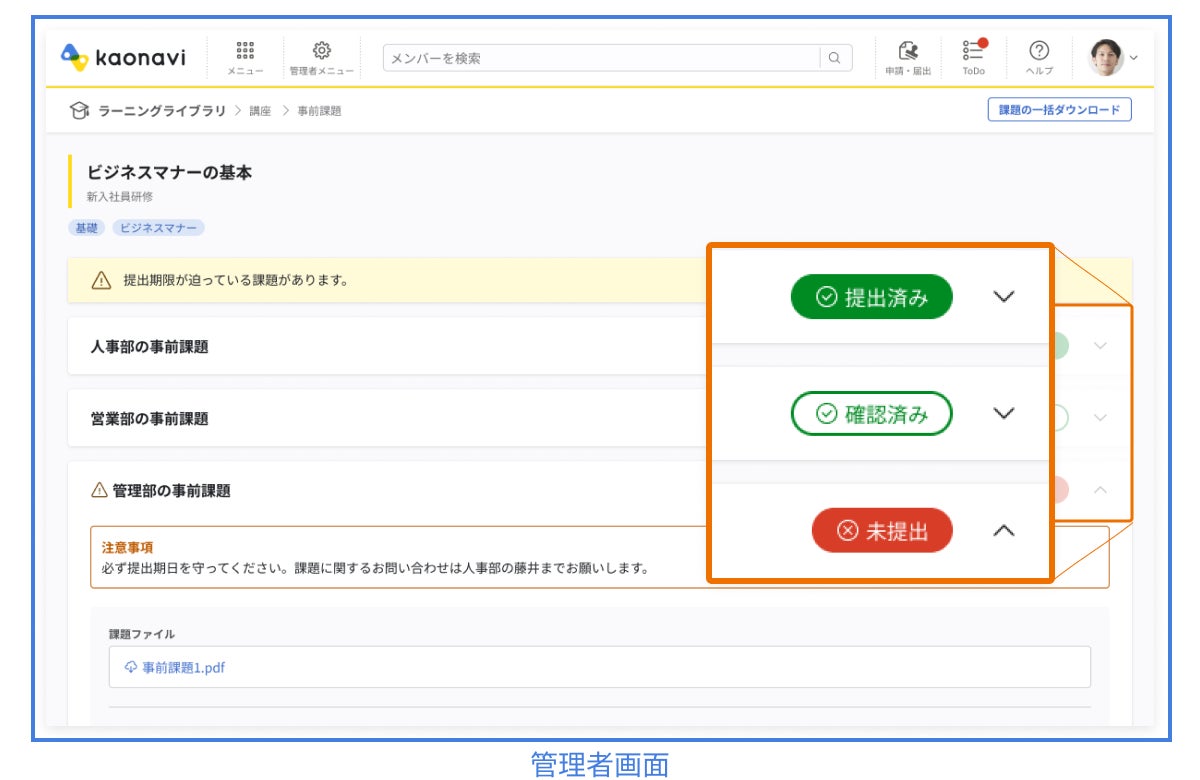
Task: Click the ラーニングライブラリ breadcrumb
Action: (162, 111)
